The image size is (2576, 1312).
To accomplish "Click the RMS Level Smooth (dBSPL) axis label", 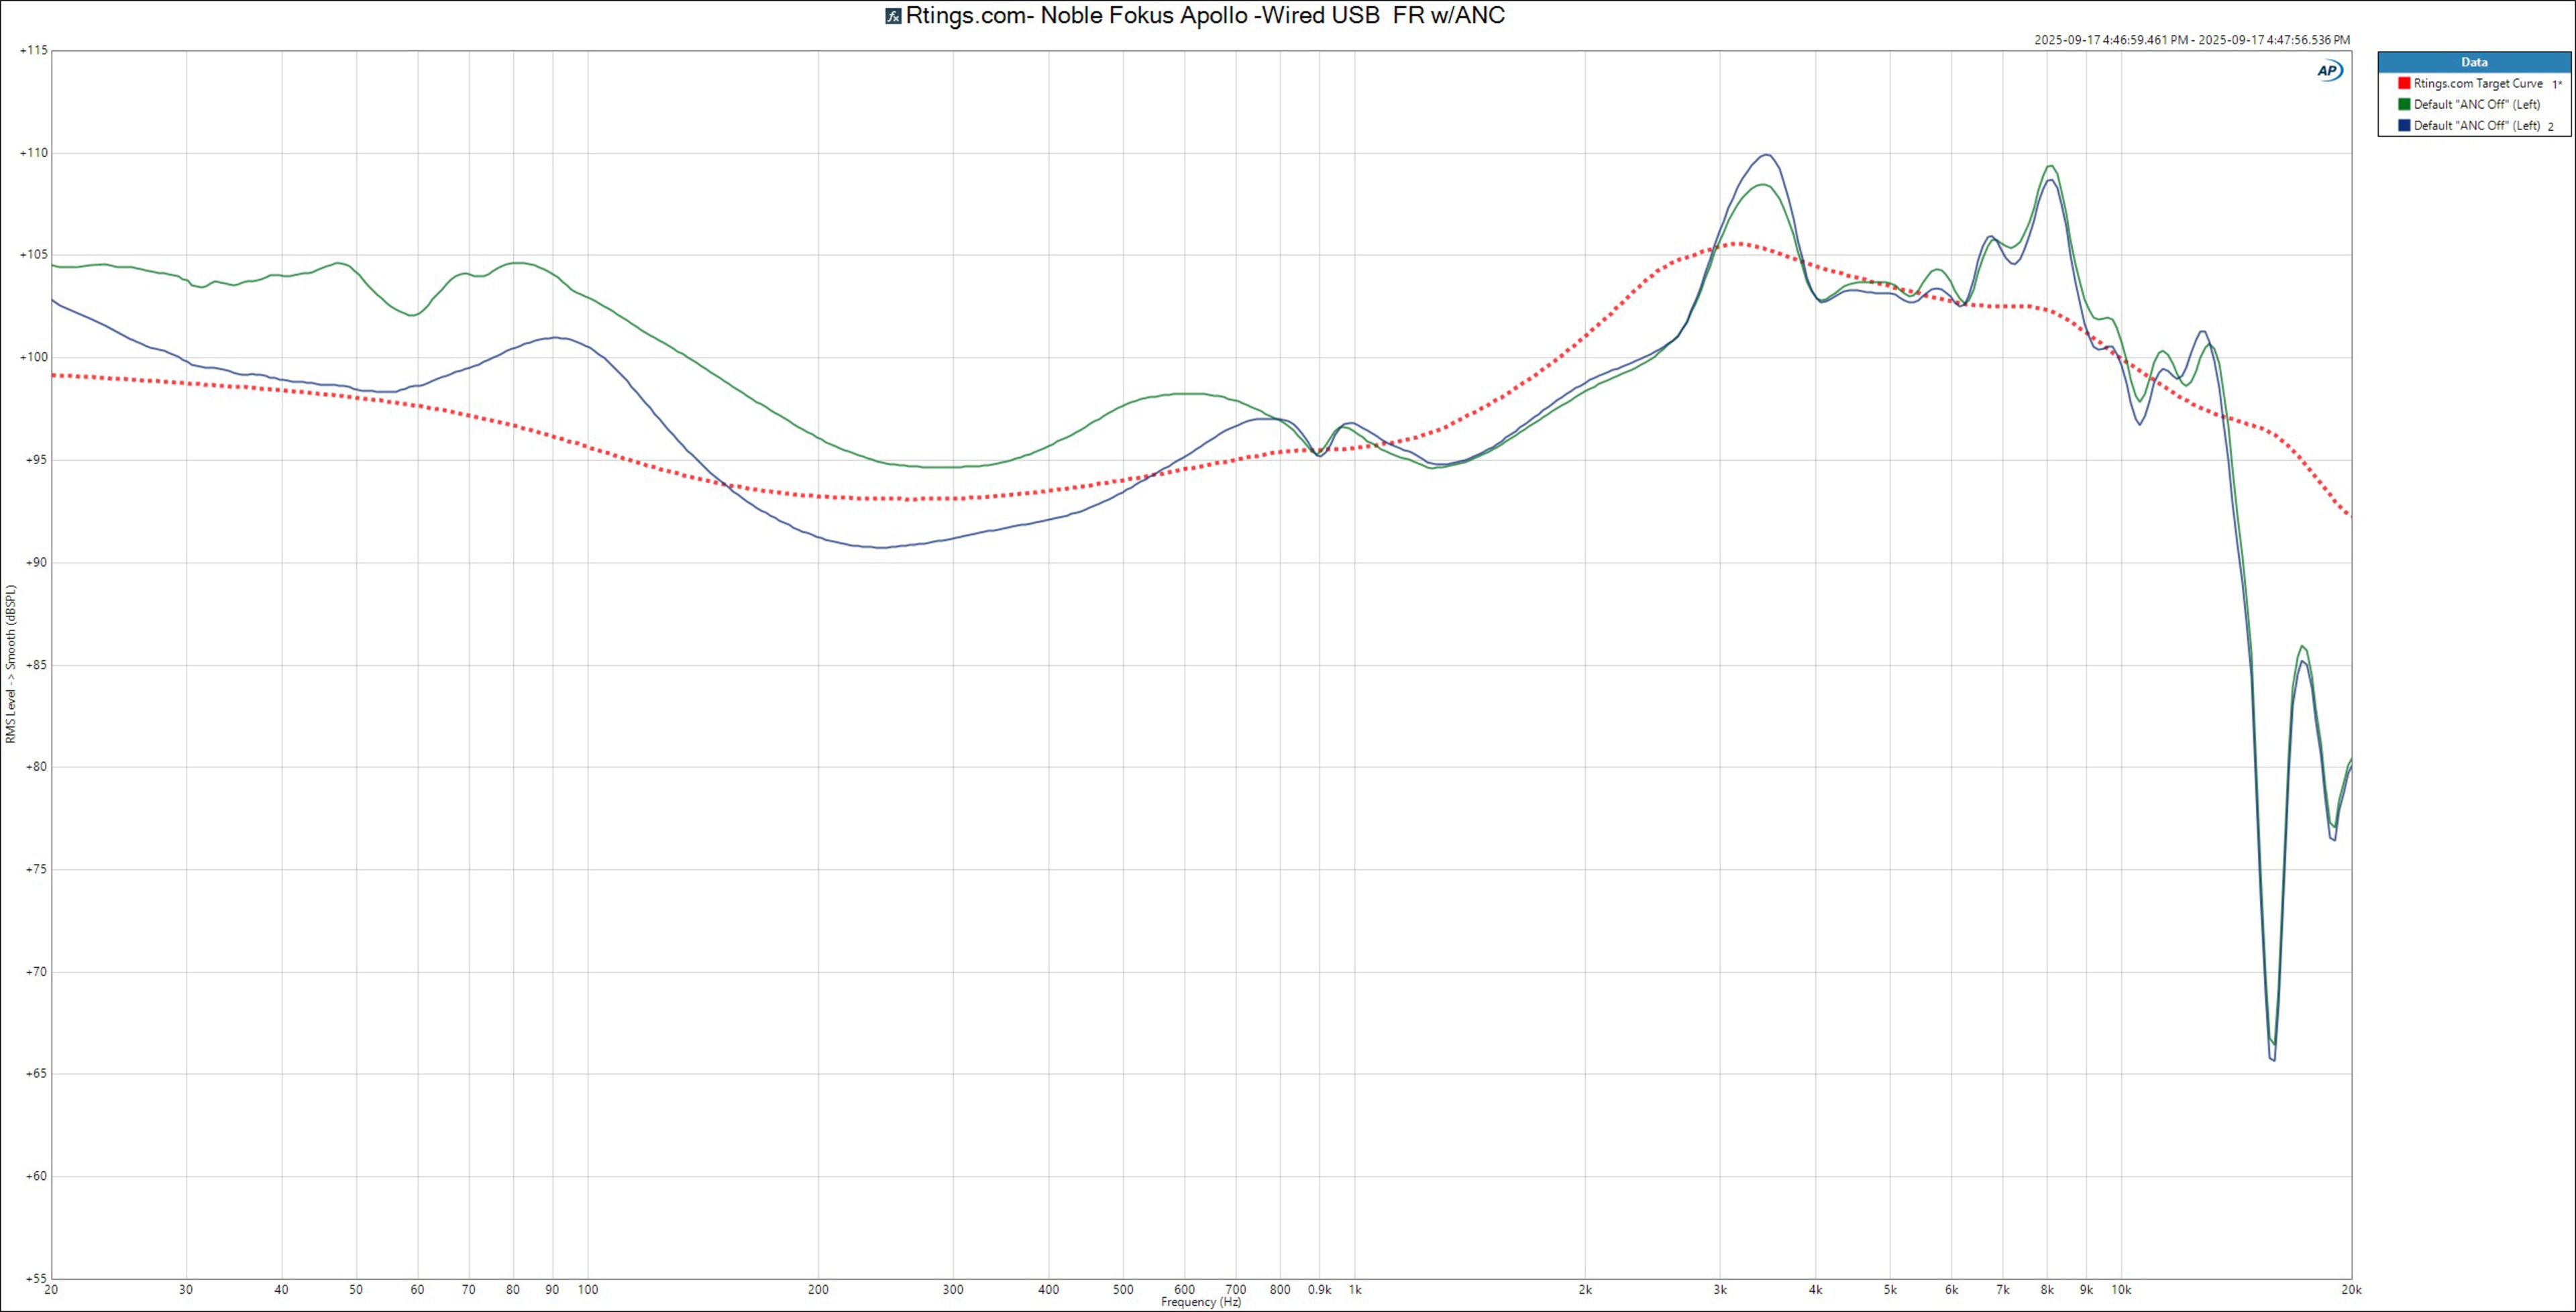I will tap(11, 664).
